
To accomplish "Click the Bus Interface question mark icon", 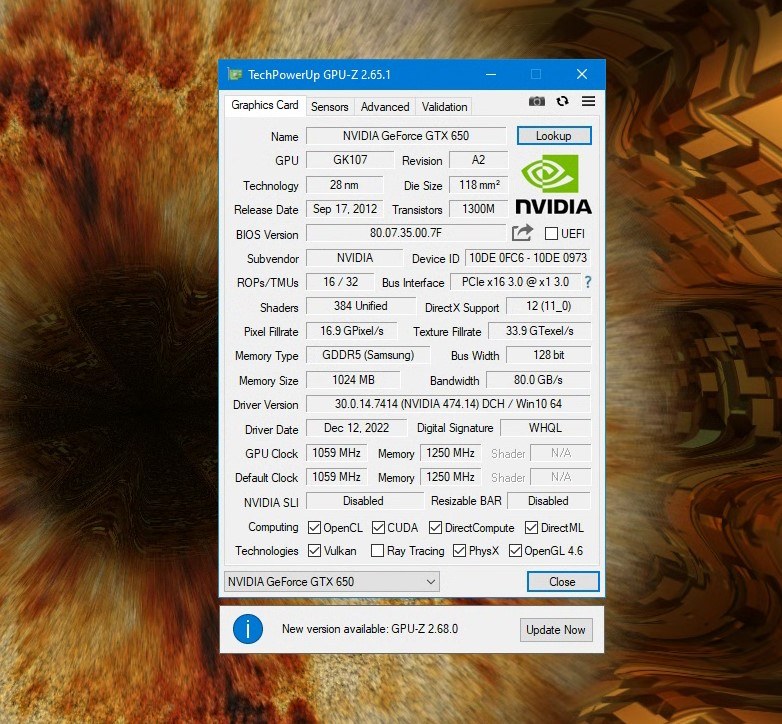I will pyautogui.click(x=588, y=282).
